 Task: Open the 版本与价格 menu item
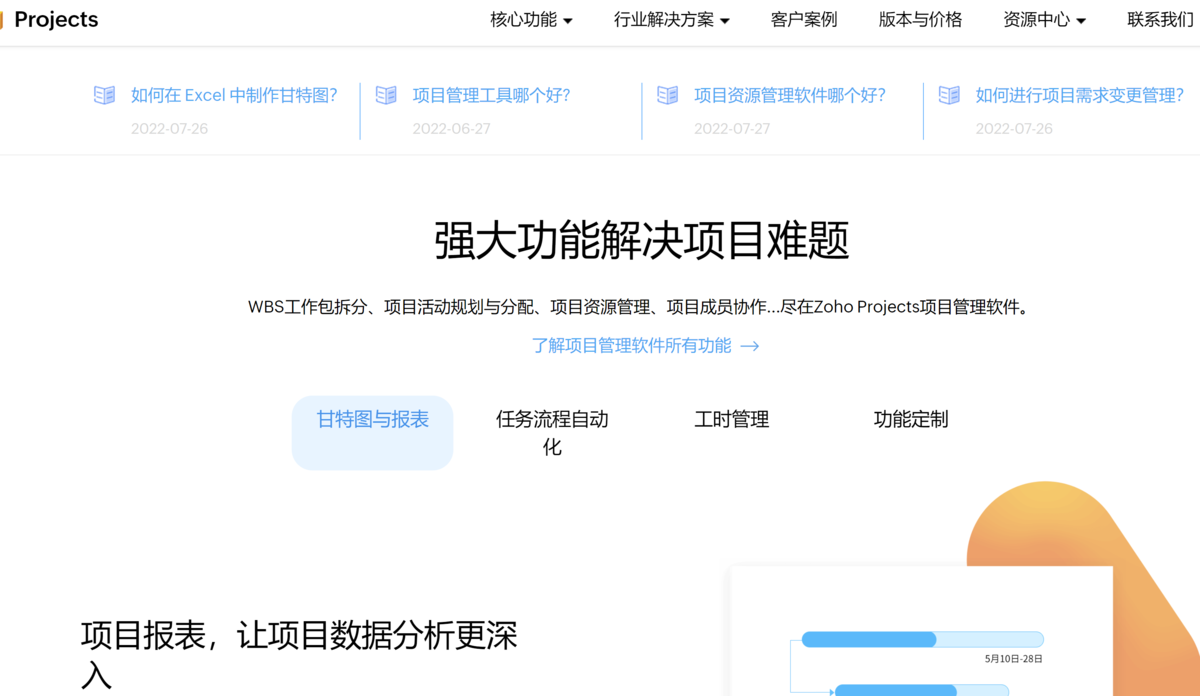(x=920, y=19)
